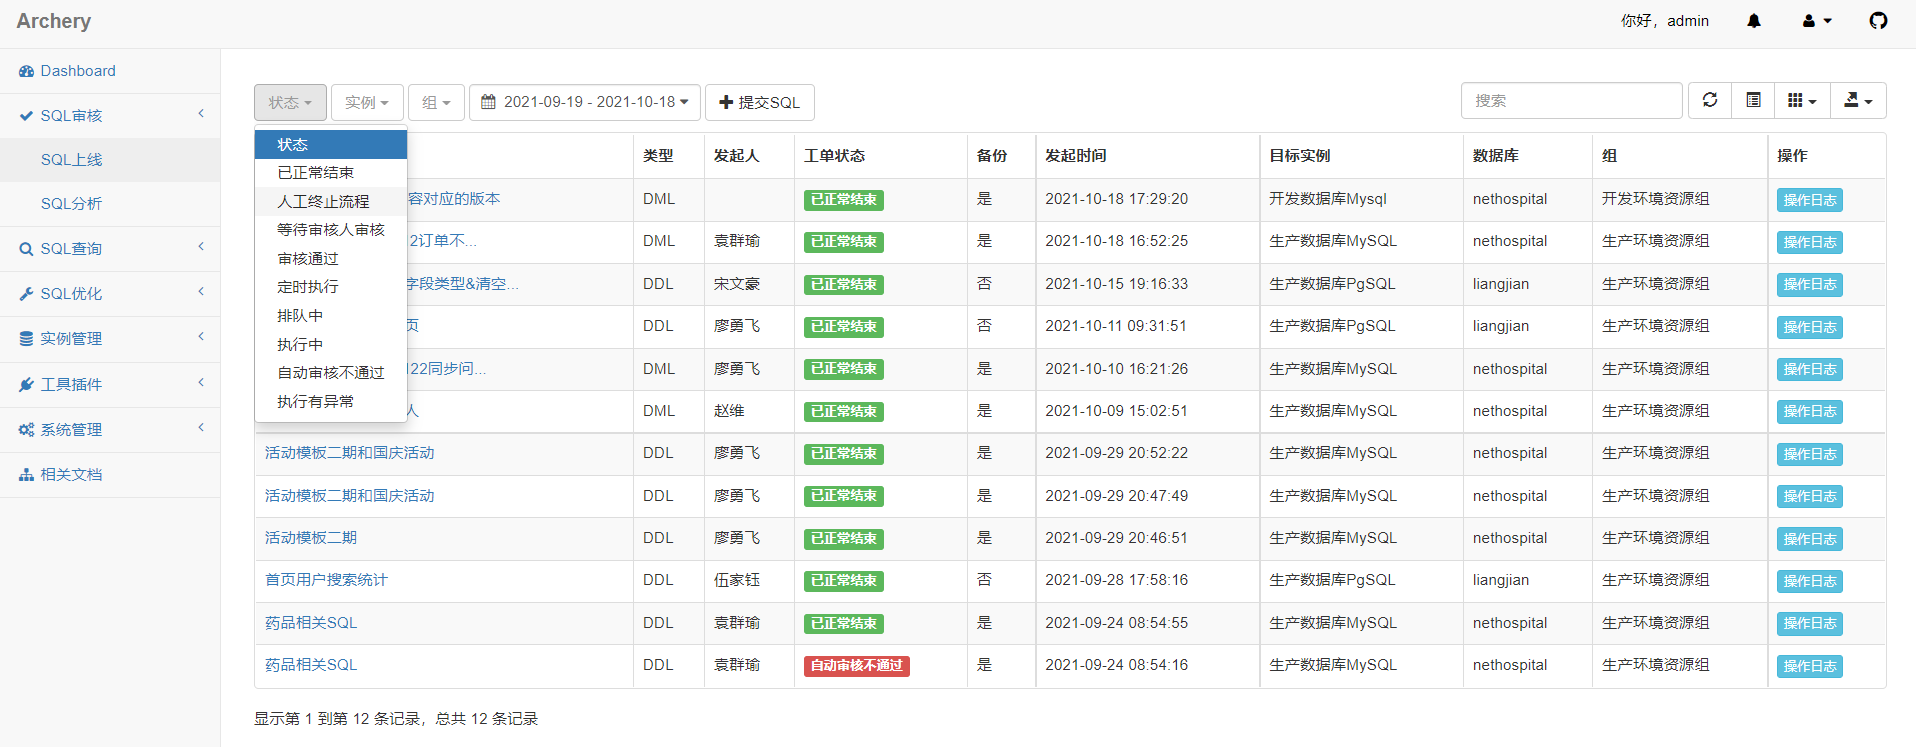Open the GitHub icon link
The height and width of the screenshot is (747, 1916).
click(1878, 21)
